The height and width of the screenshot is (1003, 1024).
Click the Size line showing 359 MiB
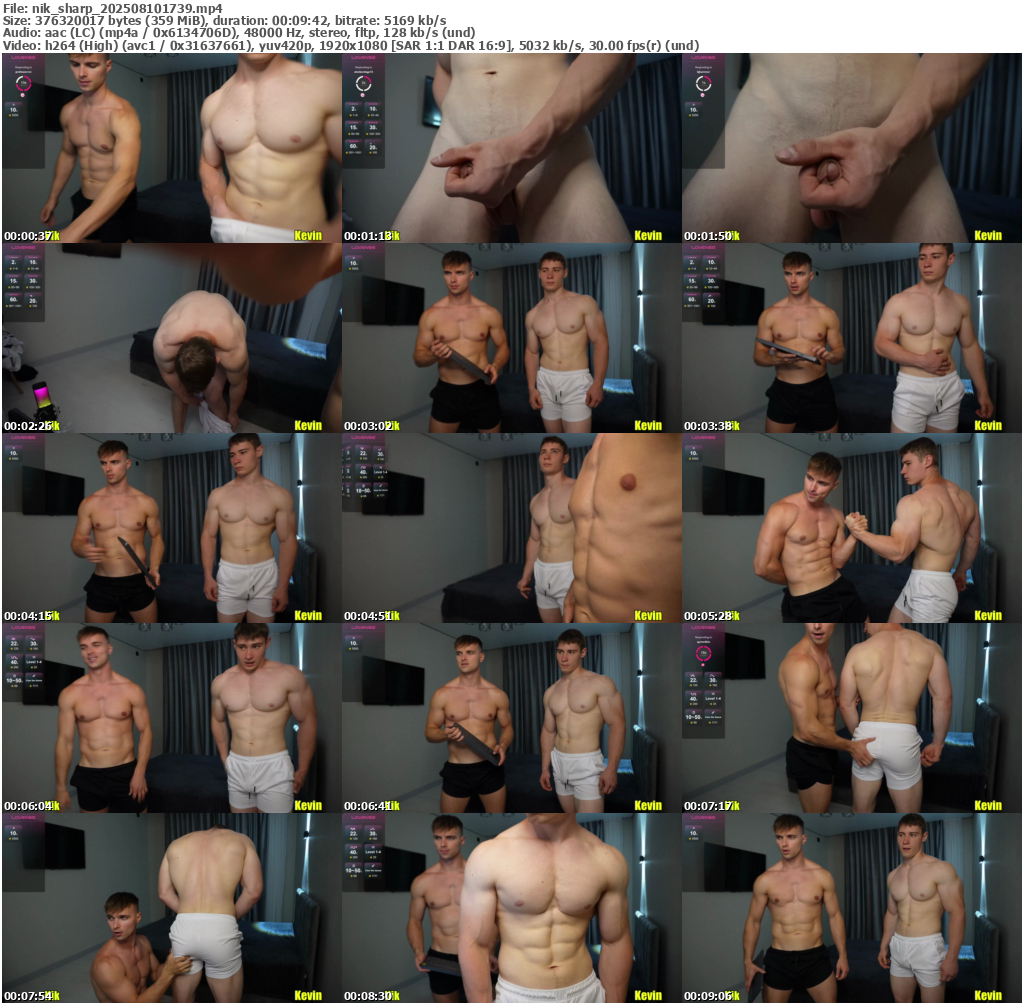click(225, 20)
